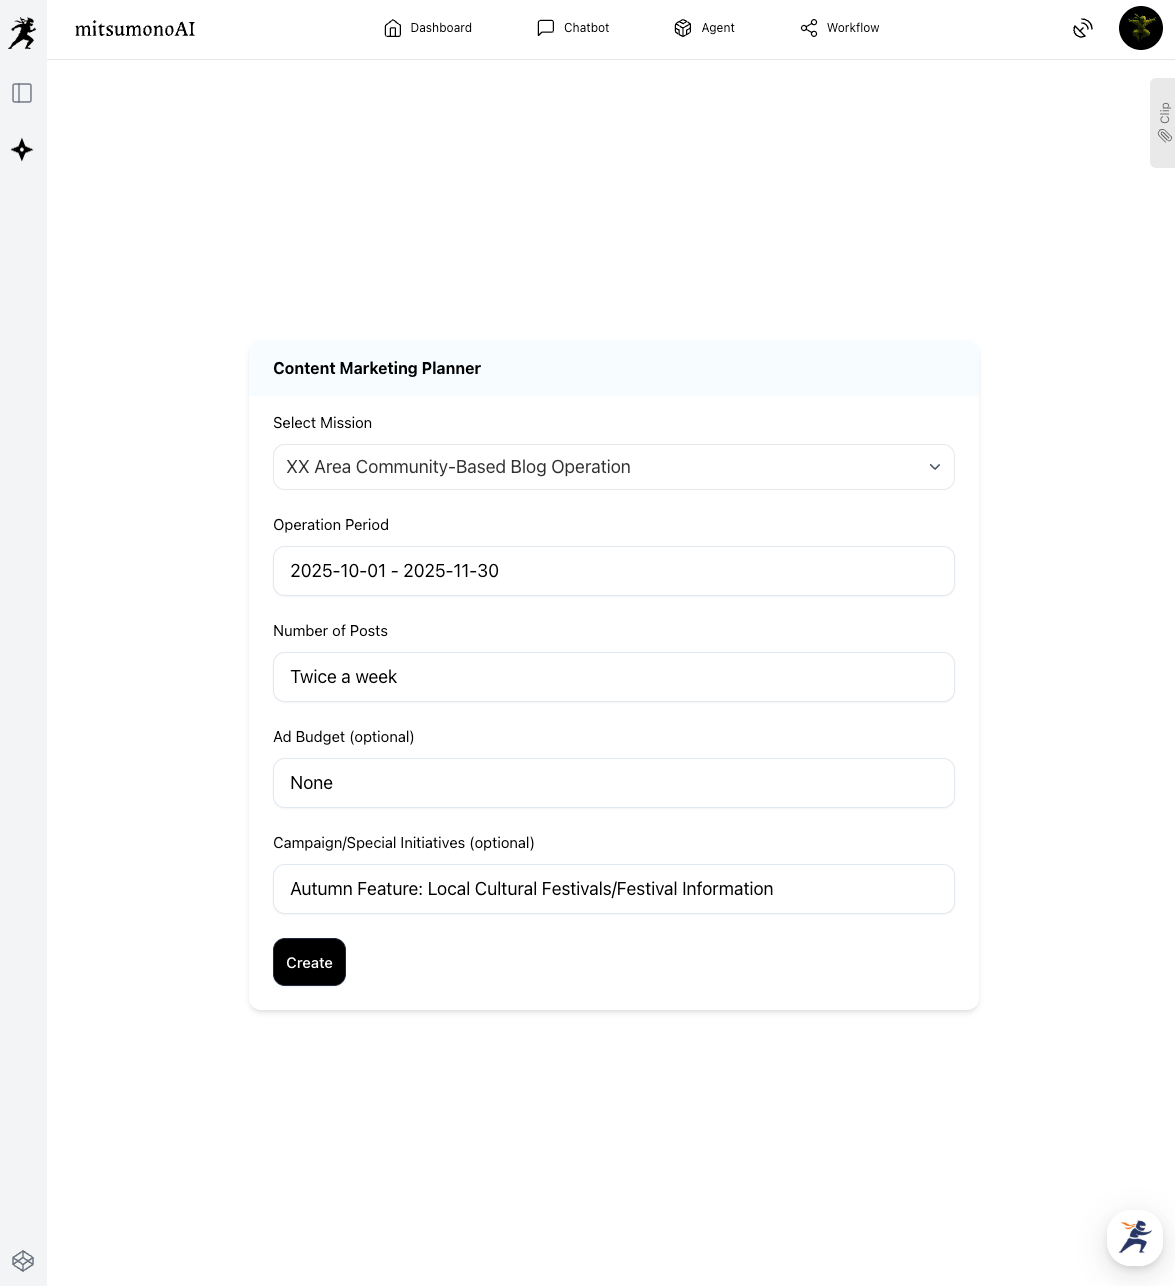Open the Clip side panel
The image size is (1175, 1286).
1163,122
